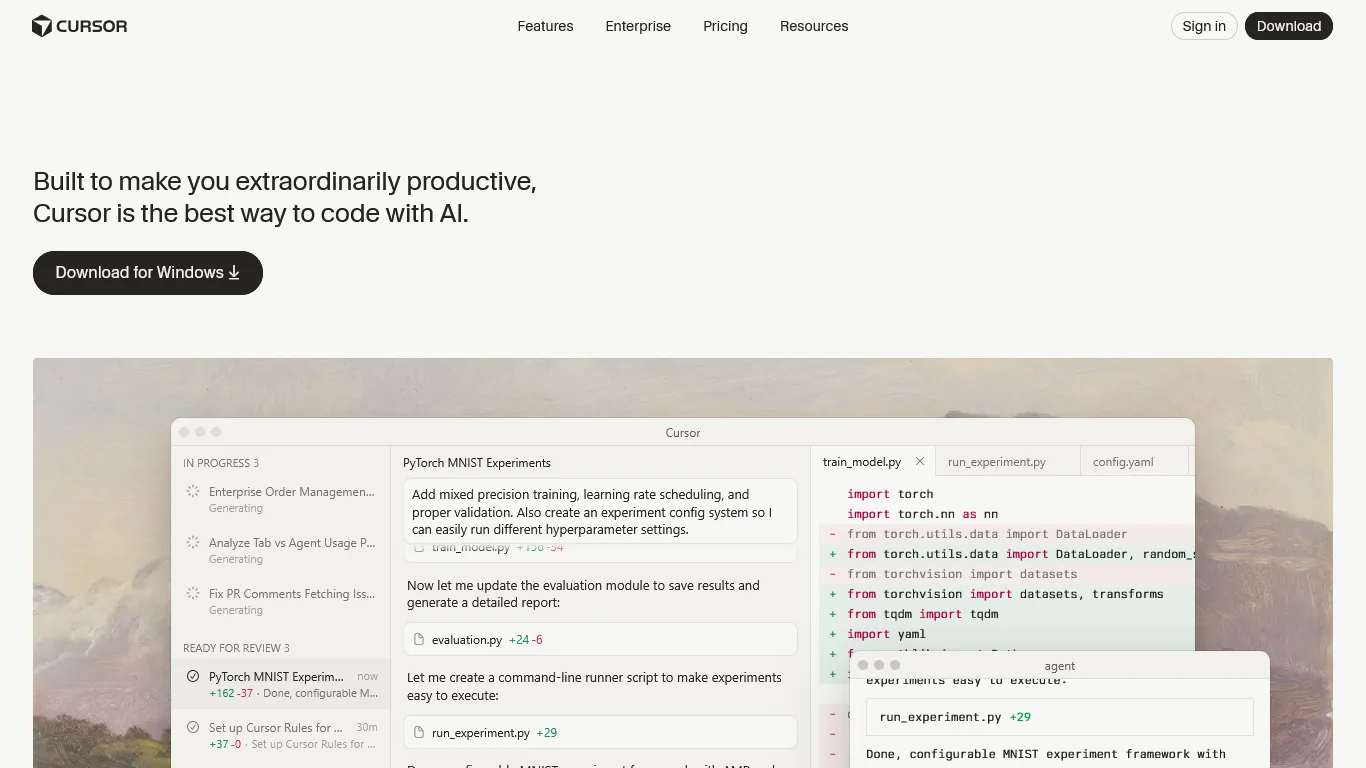Image resolution: width=1366 pixels, height=768 pixels.
Task: Click Download for Windows button
Action: [x=148, y=273]
